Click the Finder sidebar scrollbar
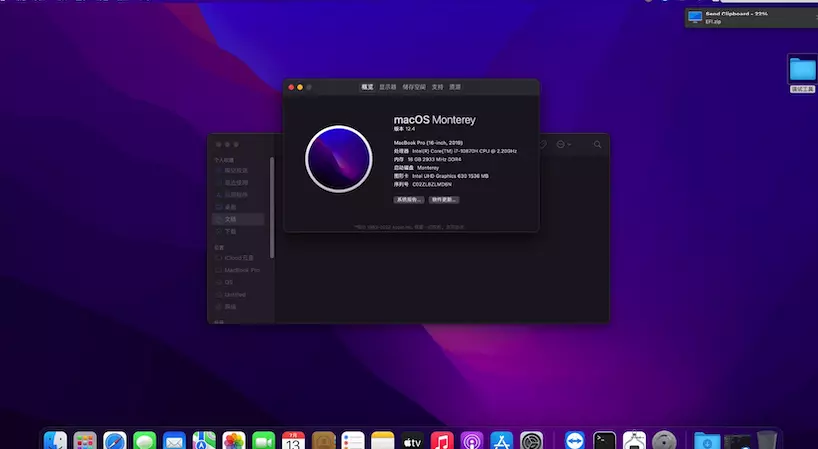This screenshot has height=449, width=818. point(272,208)
